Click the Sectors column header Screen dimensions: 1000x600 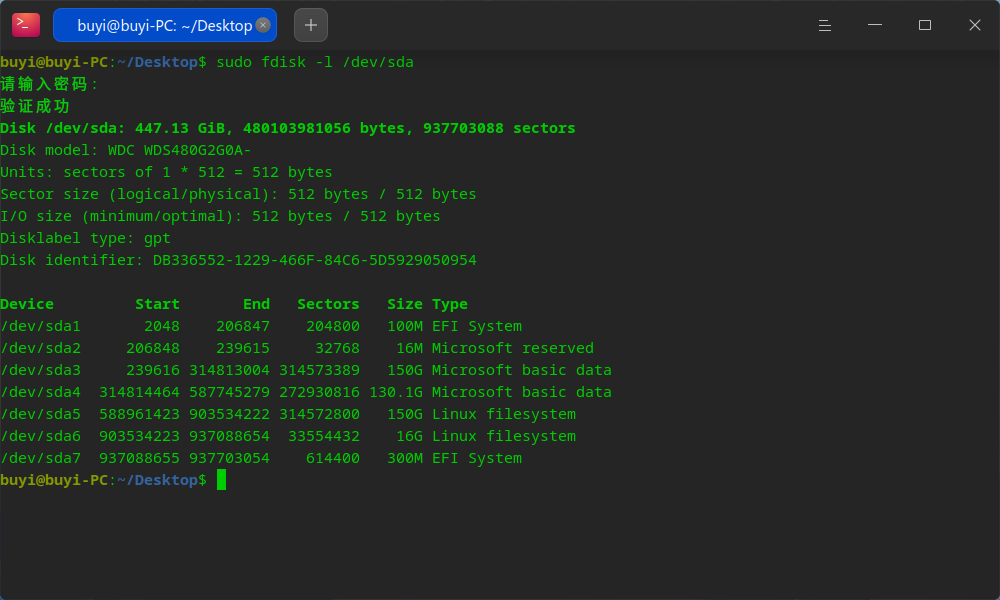point(328,304)
